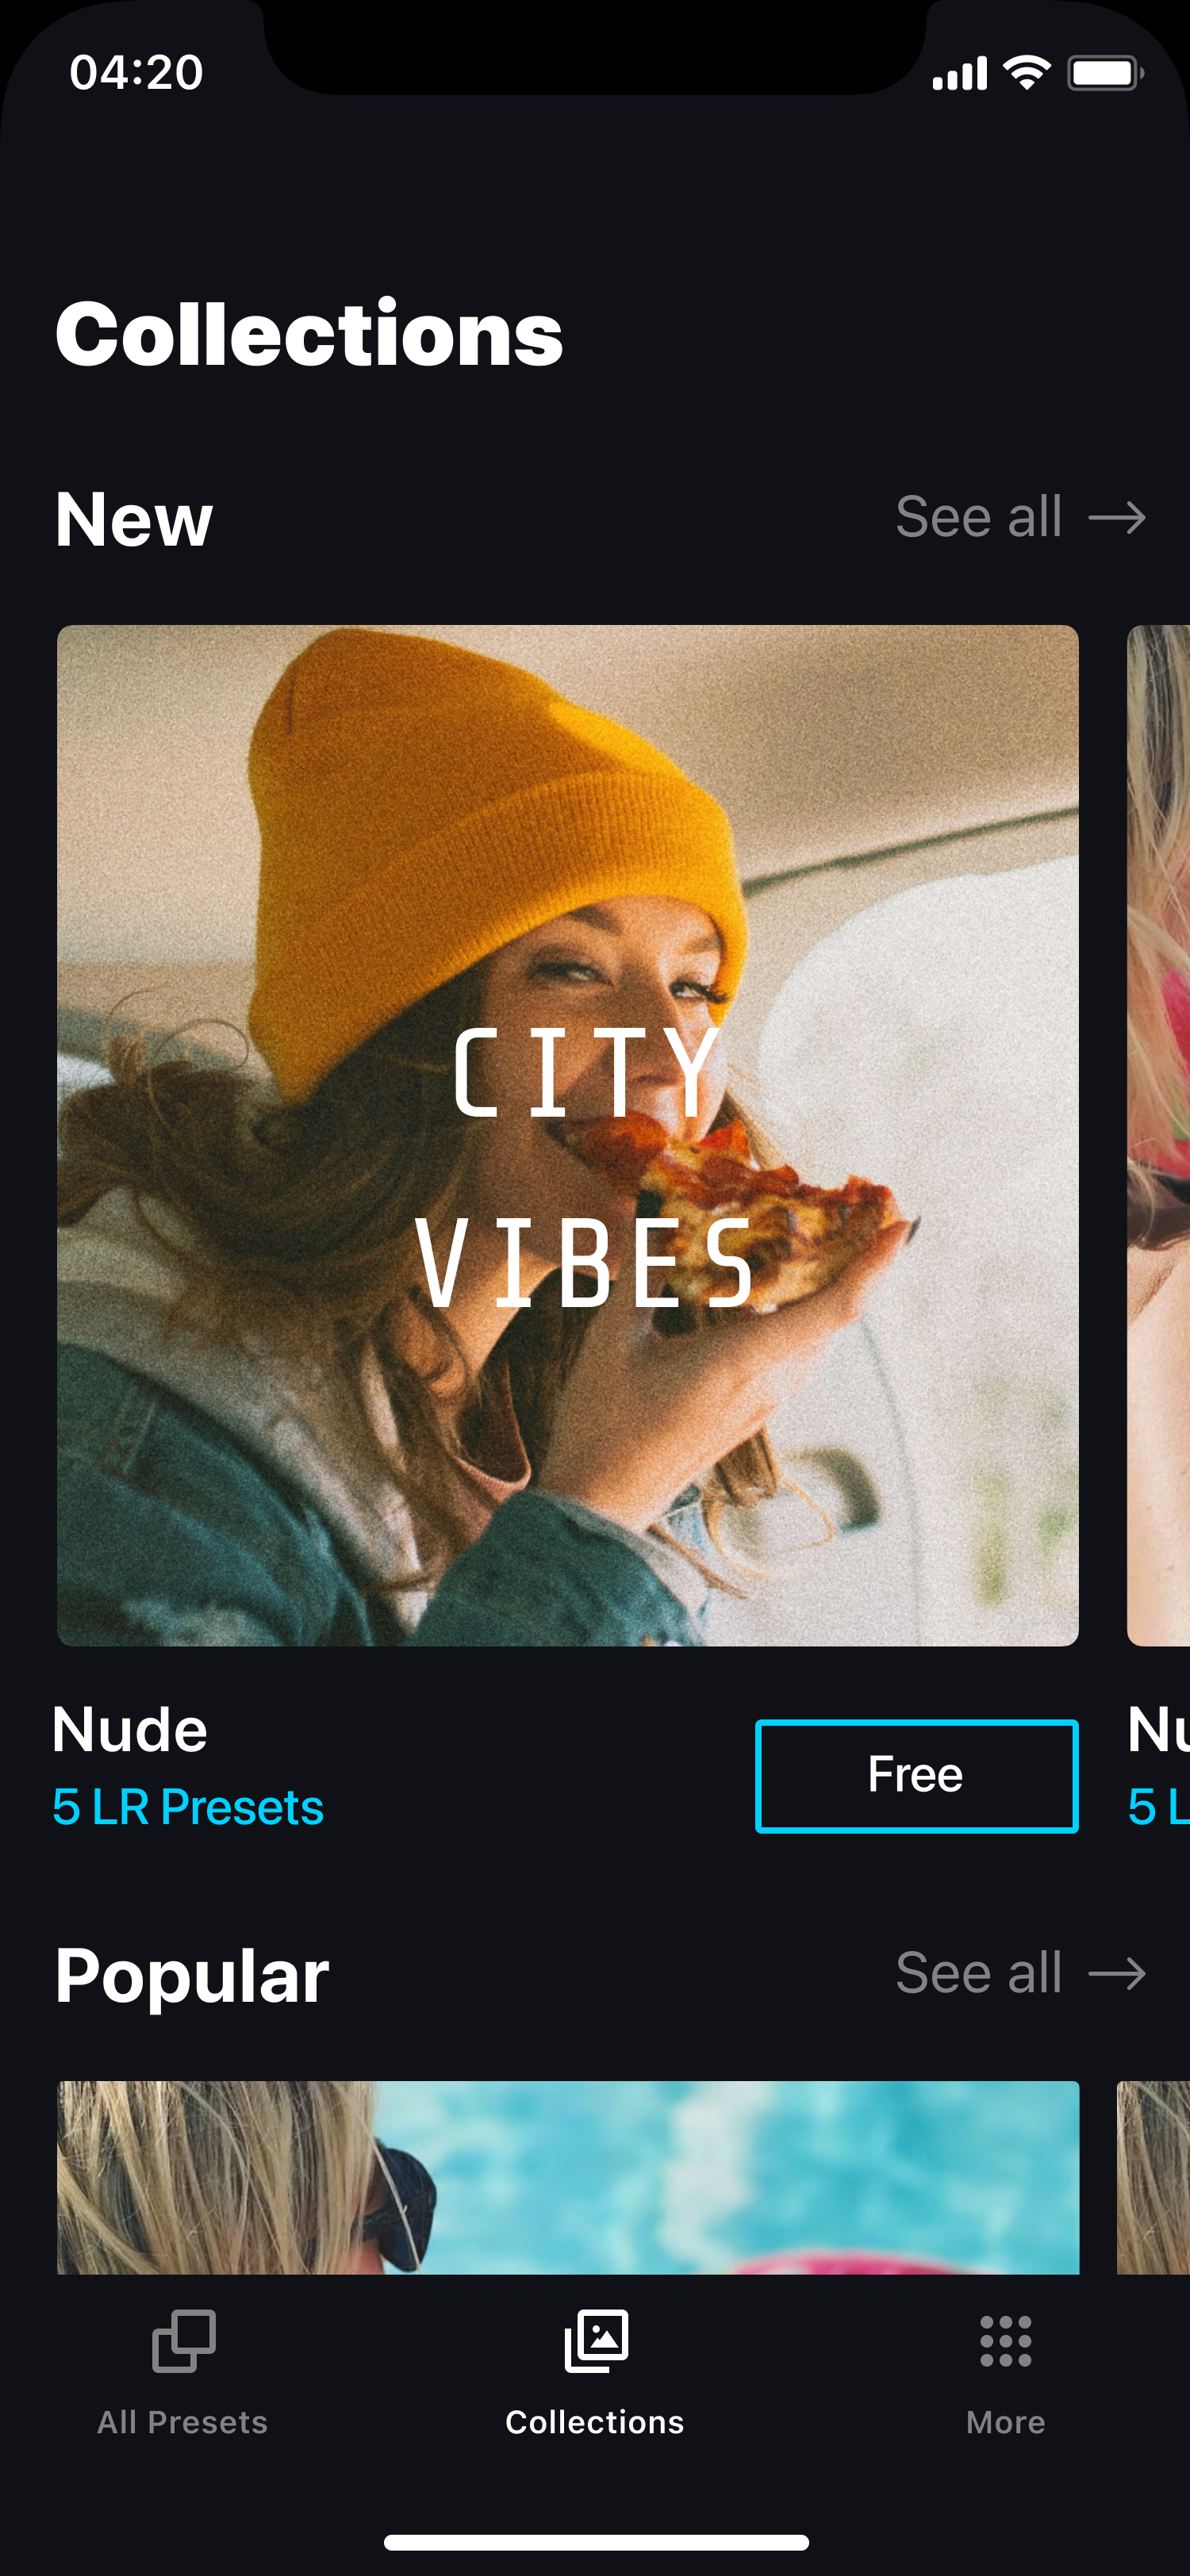
Task: Click the Free button for Nude
Action: (916, 1776)
